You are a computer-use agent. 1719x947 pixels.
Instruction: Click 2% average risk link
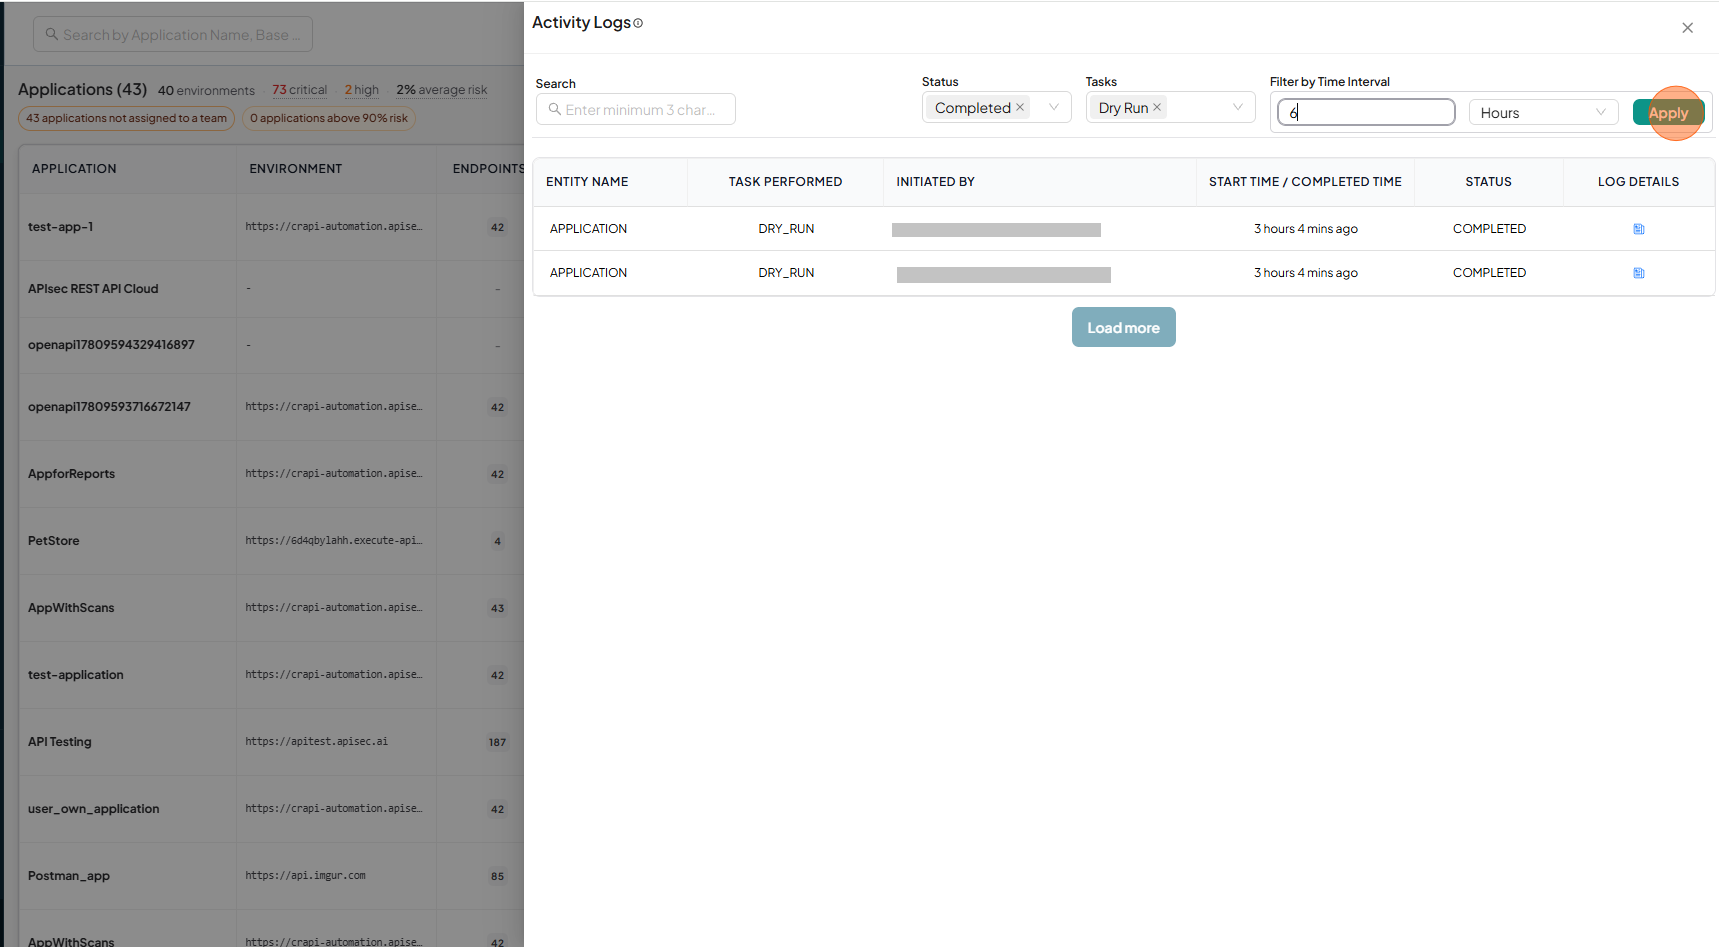(442, 90)
